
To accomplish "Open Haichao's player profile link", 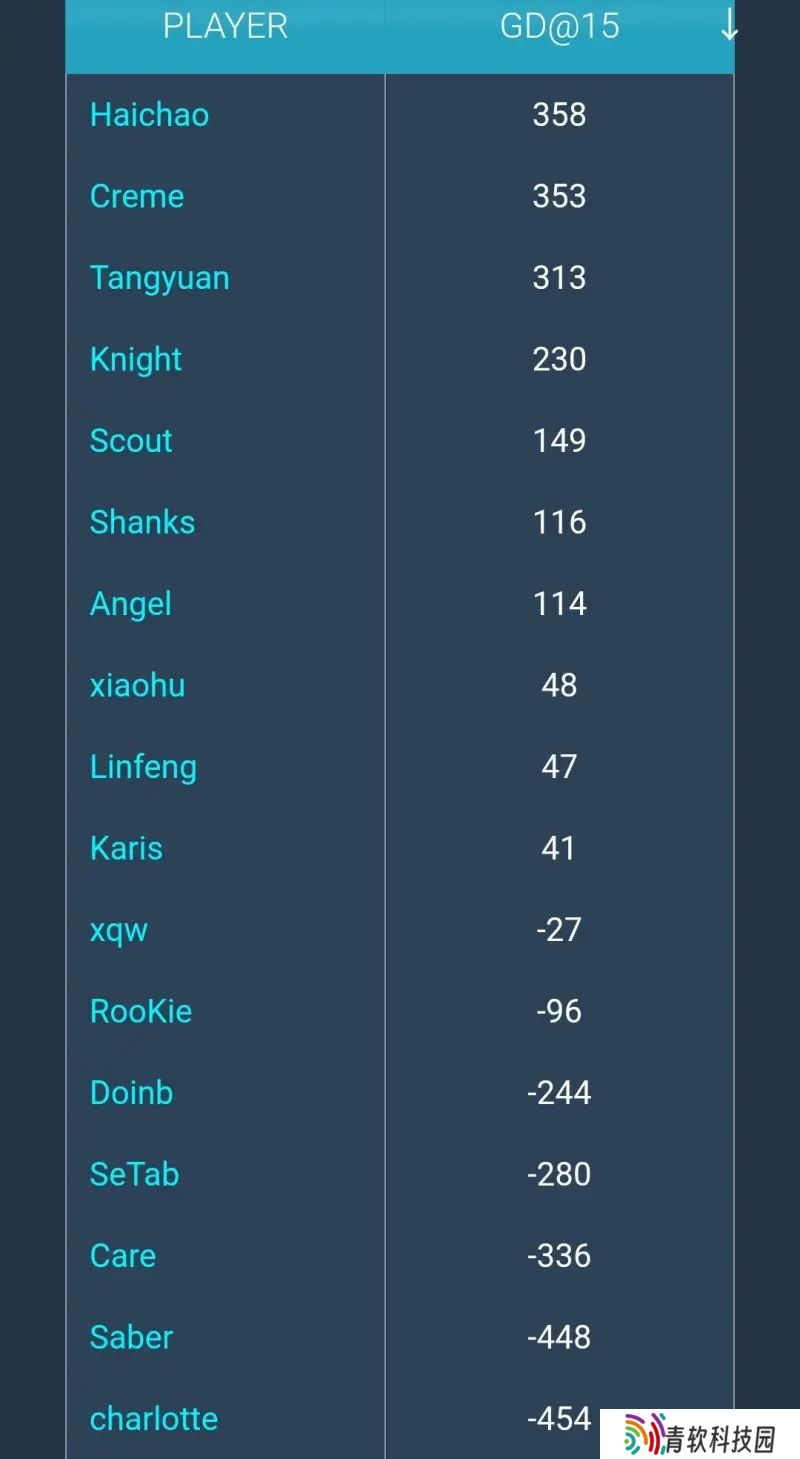I will (149, 115).
